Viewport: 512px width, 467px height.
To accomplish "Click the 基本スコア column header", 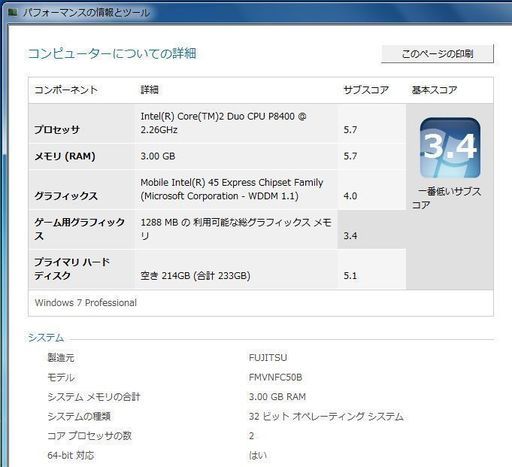I will (434, 90).
